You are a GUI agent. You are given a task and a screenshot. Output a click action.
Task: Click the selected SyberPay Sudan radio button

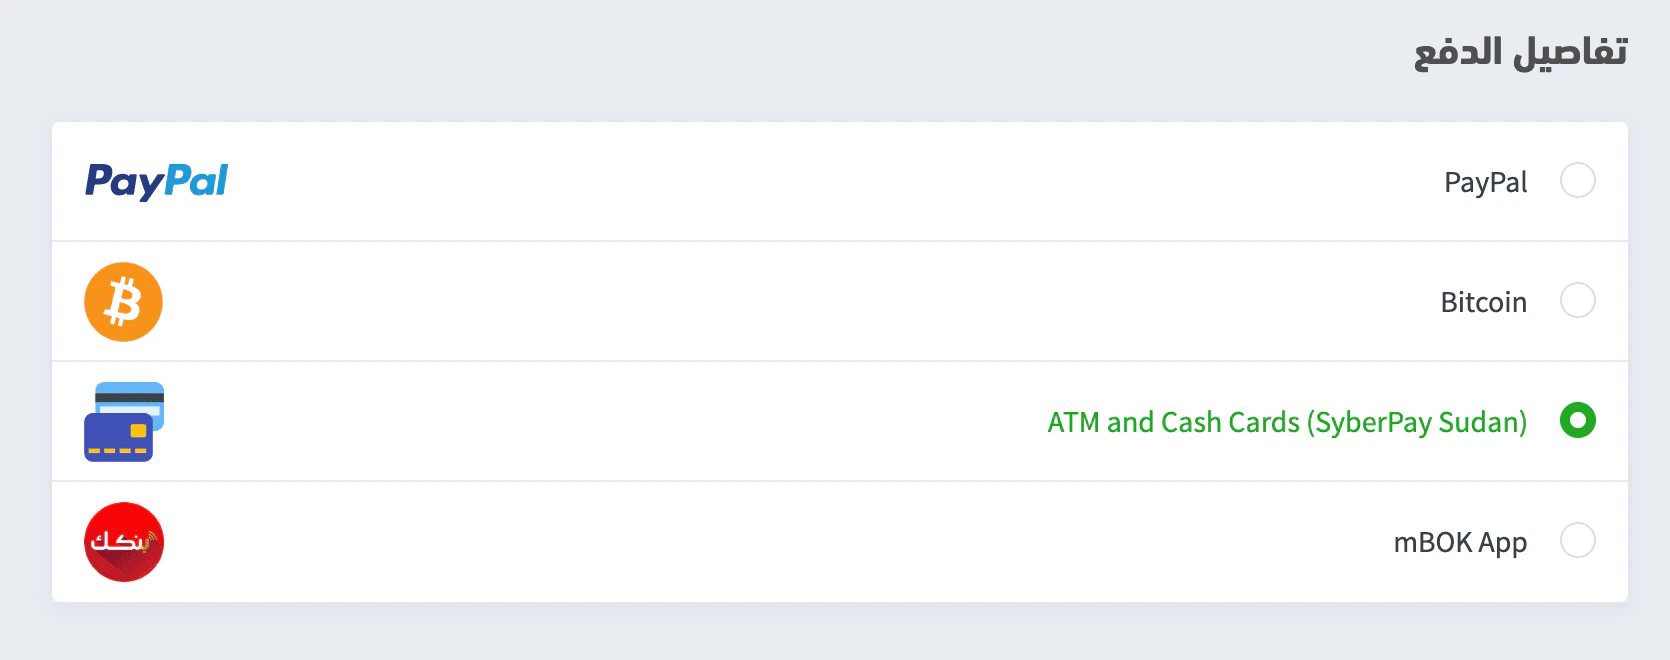(1577, 420)
